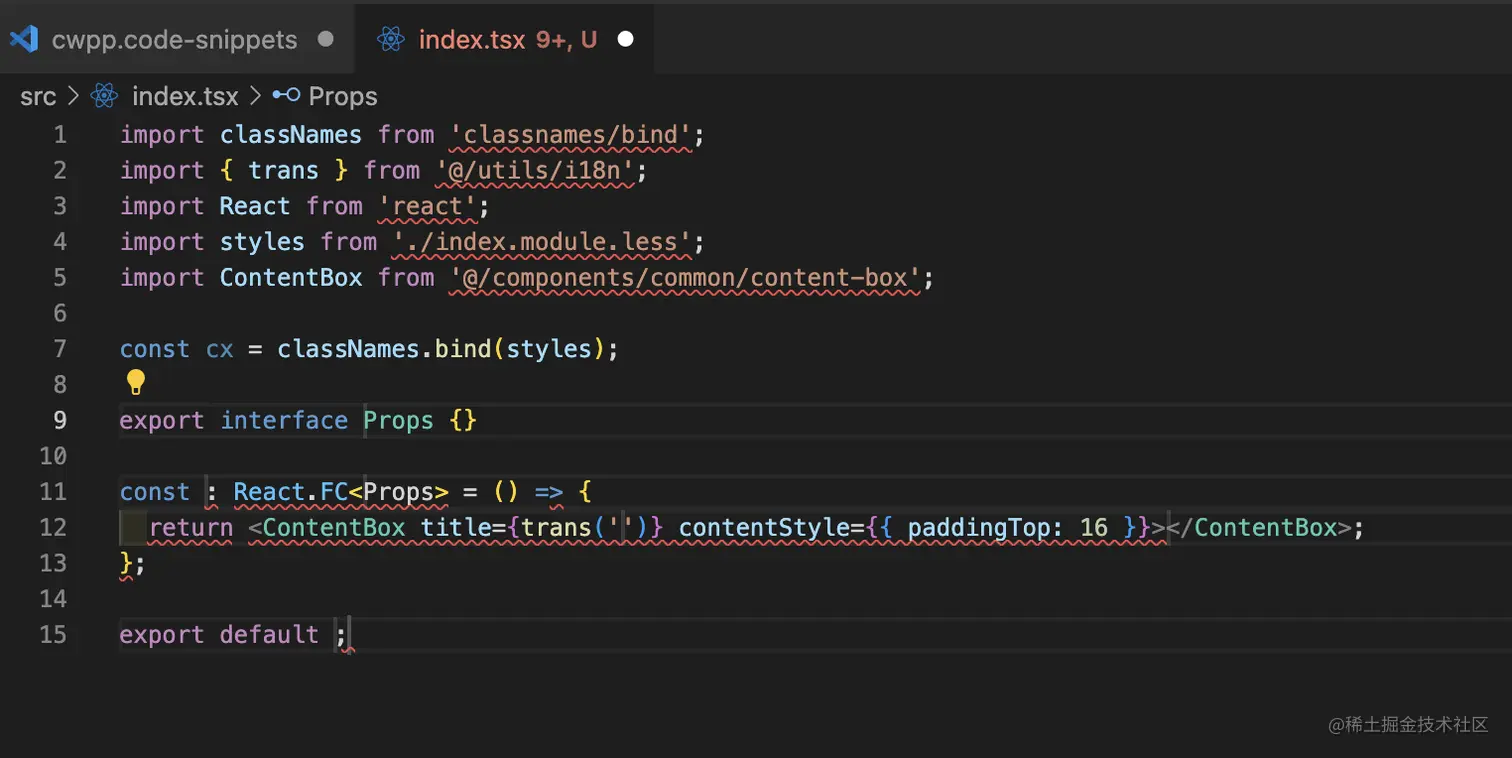
Task: Click the cx variable on line 7
Action: coord(219,349)
